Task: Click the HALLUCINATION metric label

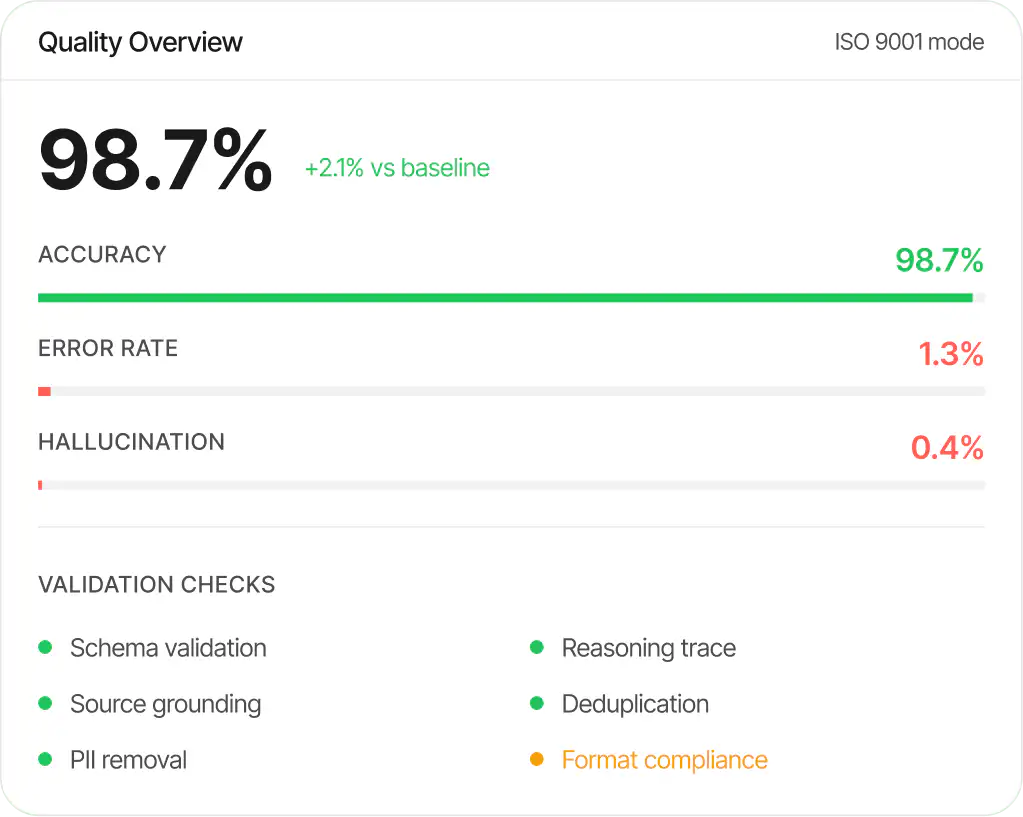Action: tap(131, 442)
